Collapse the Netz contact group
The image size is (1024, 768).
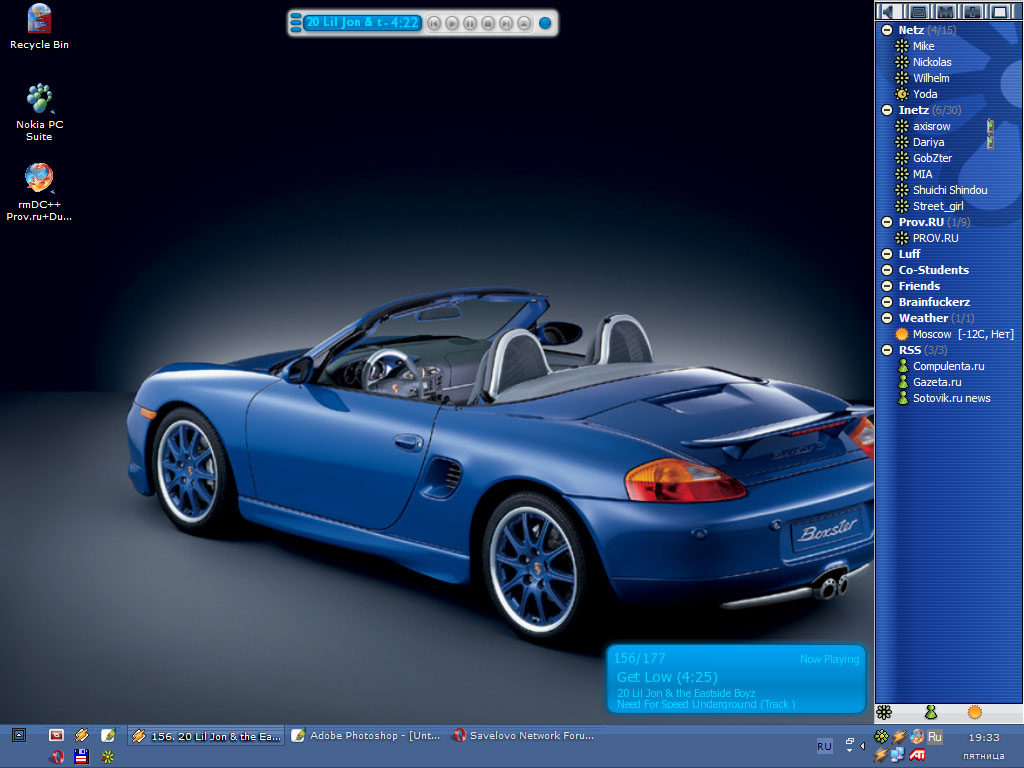[x=887, y=30]
